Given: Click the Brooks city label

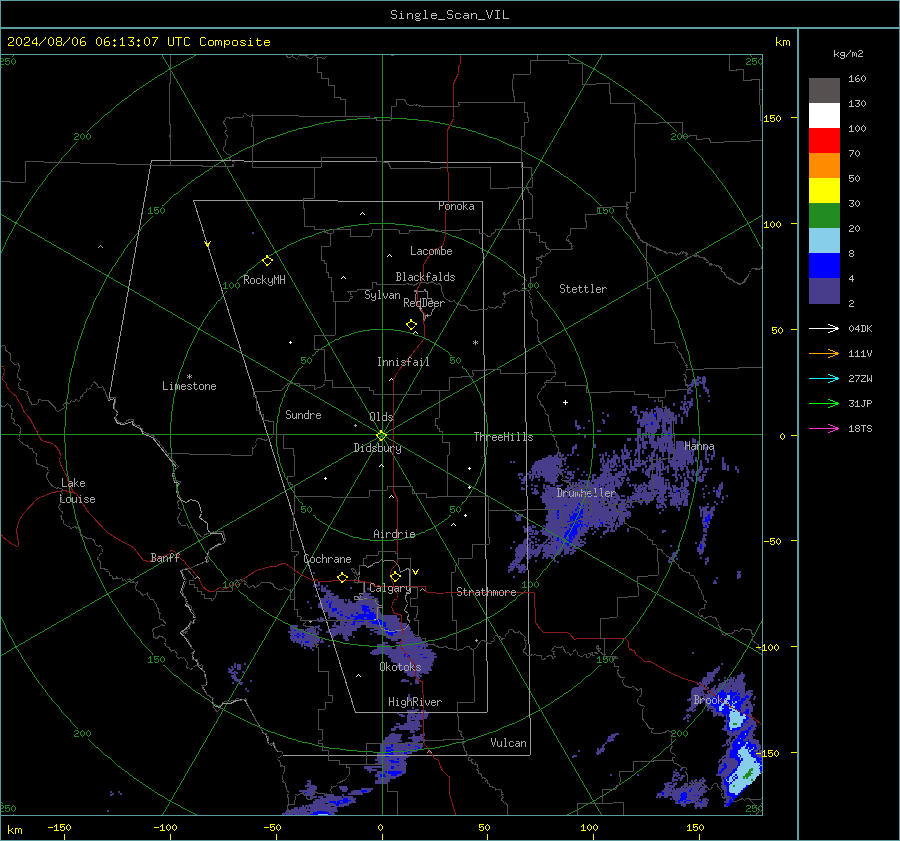Looking at the screenshot, I should [x=711, y=700].
